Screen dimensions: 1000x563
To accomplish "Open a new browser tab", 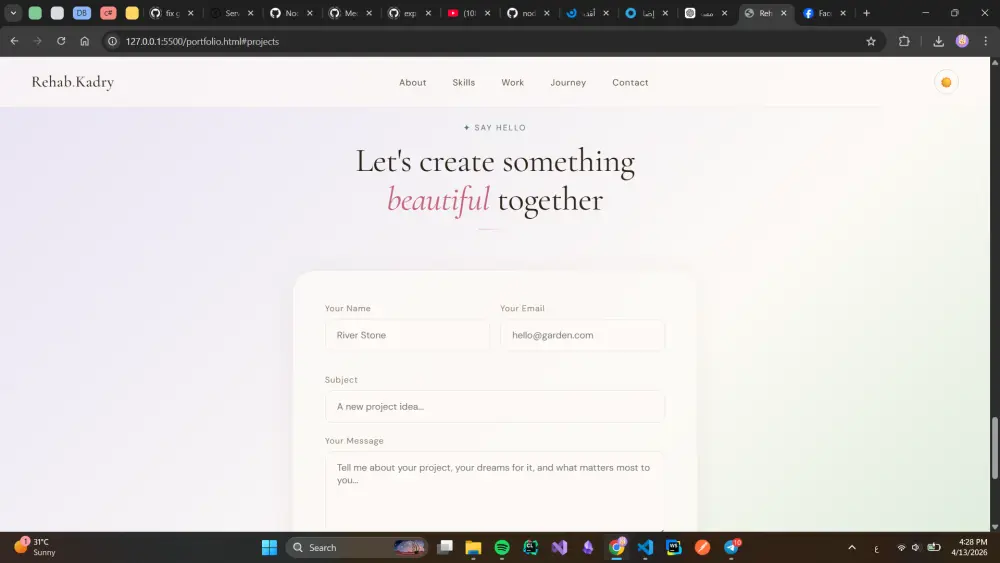I will (866, 13).
